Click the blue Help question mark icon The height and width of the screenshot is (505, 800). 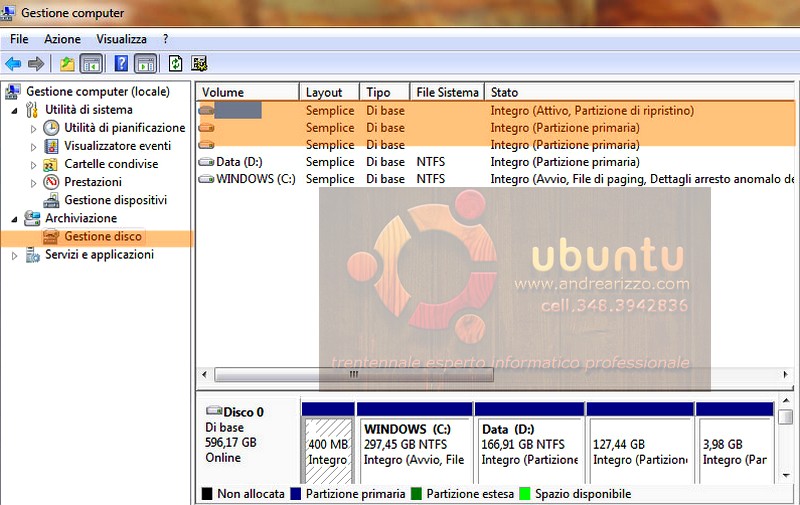click(121, 64)
